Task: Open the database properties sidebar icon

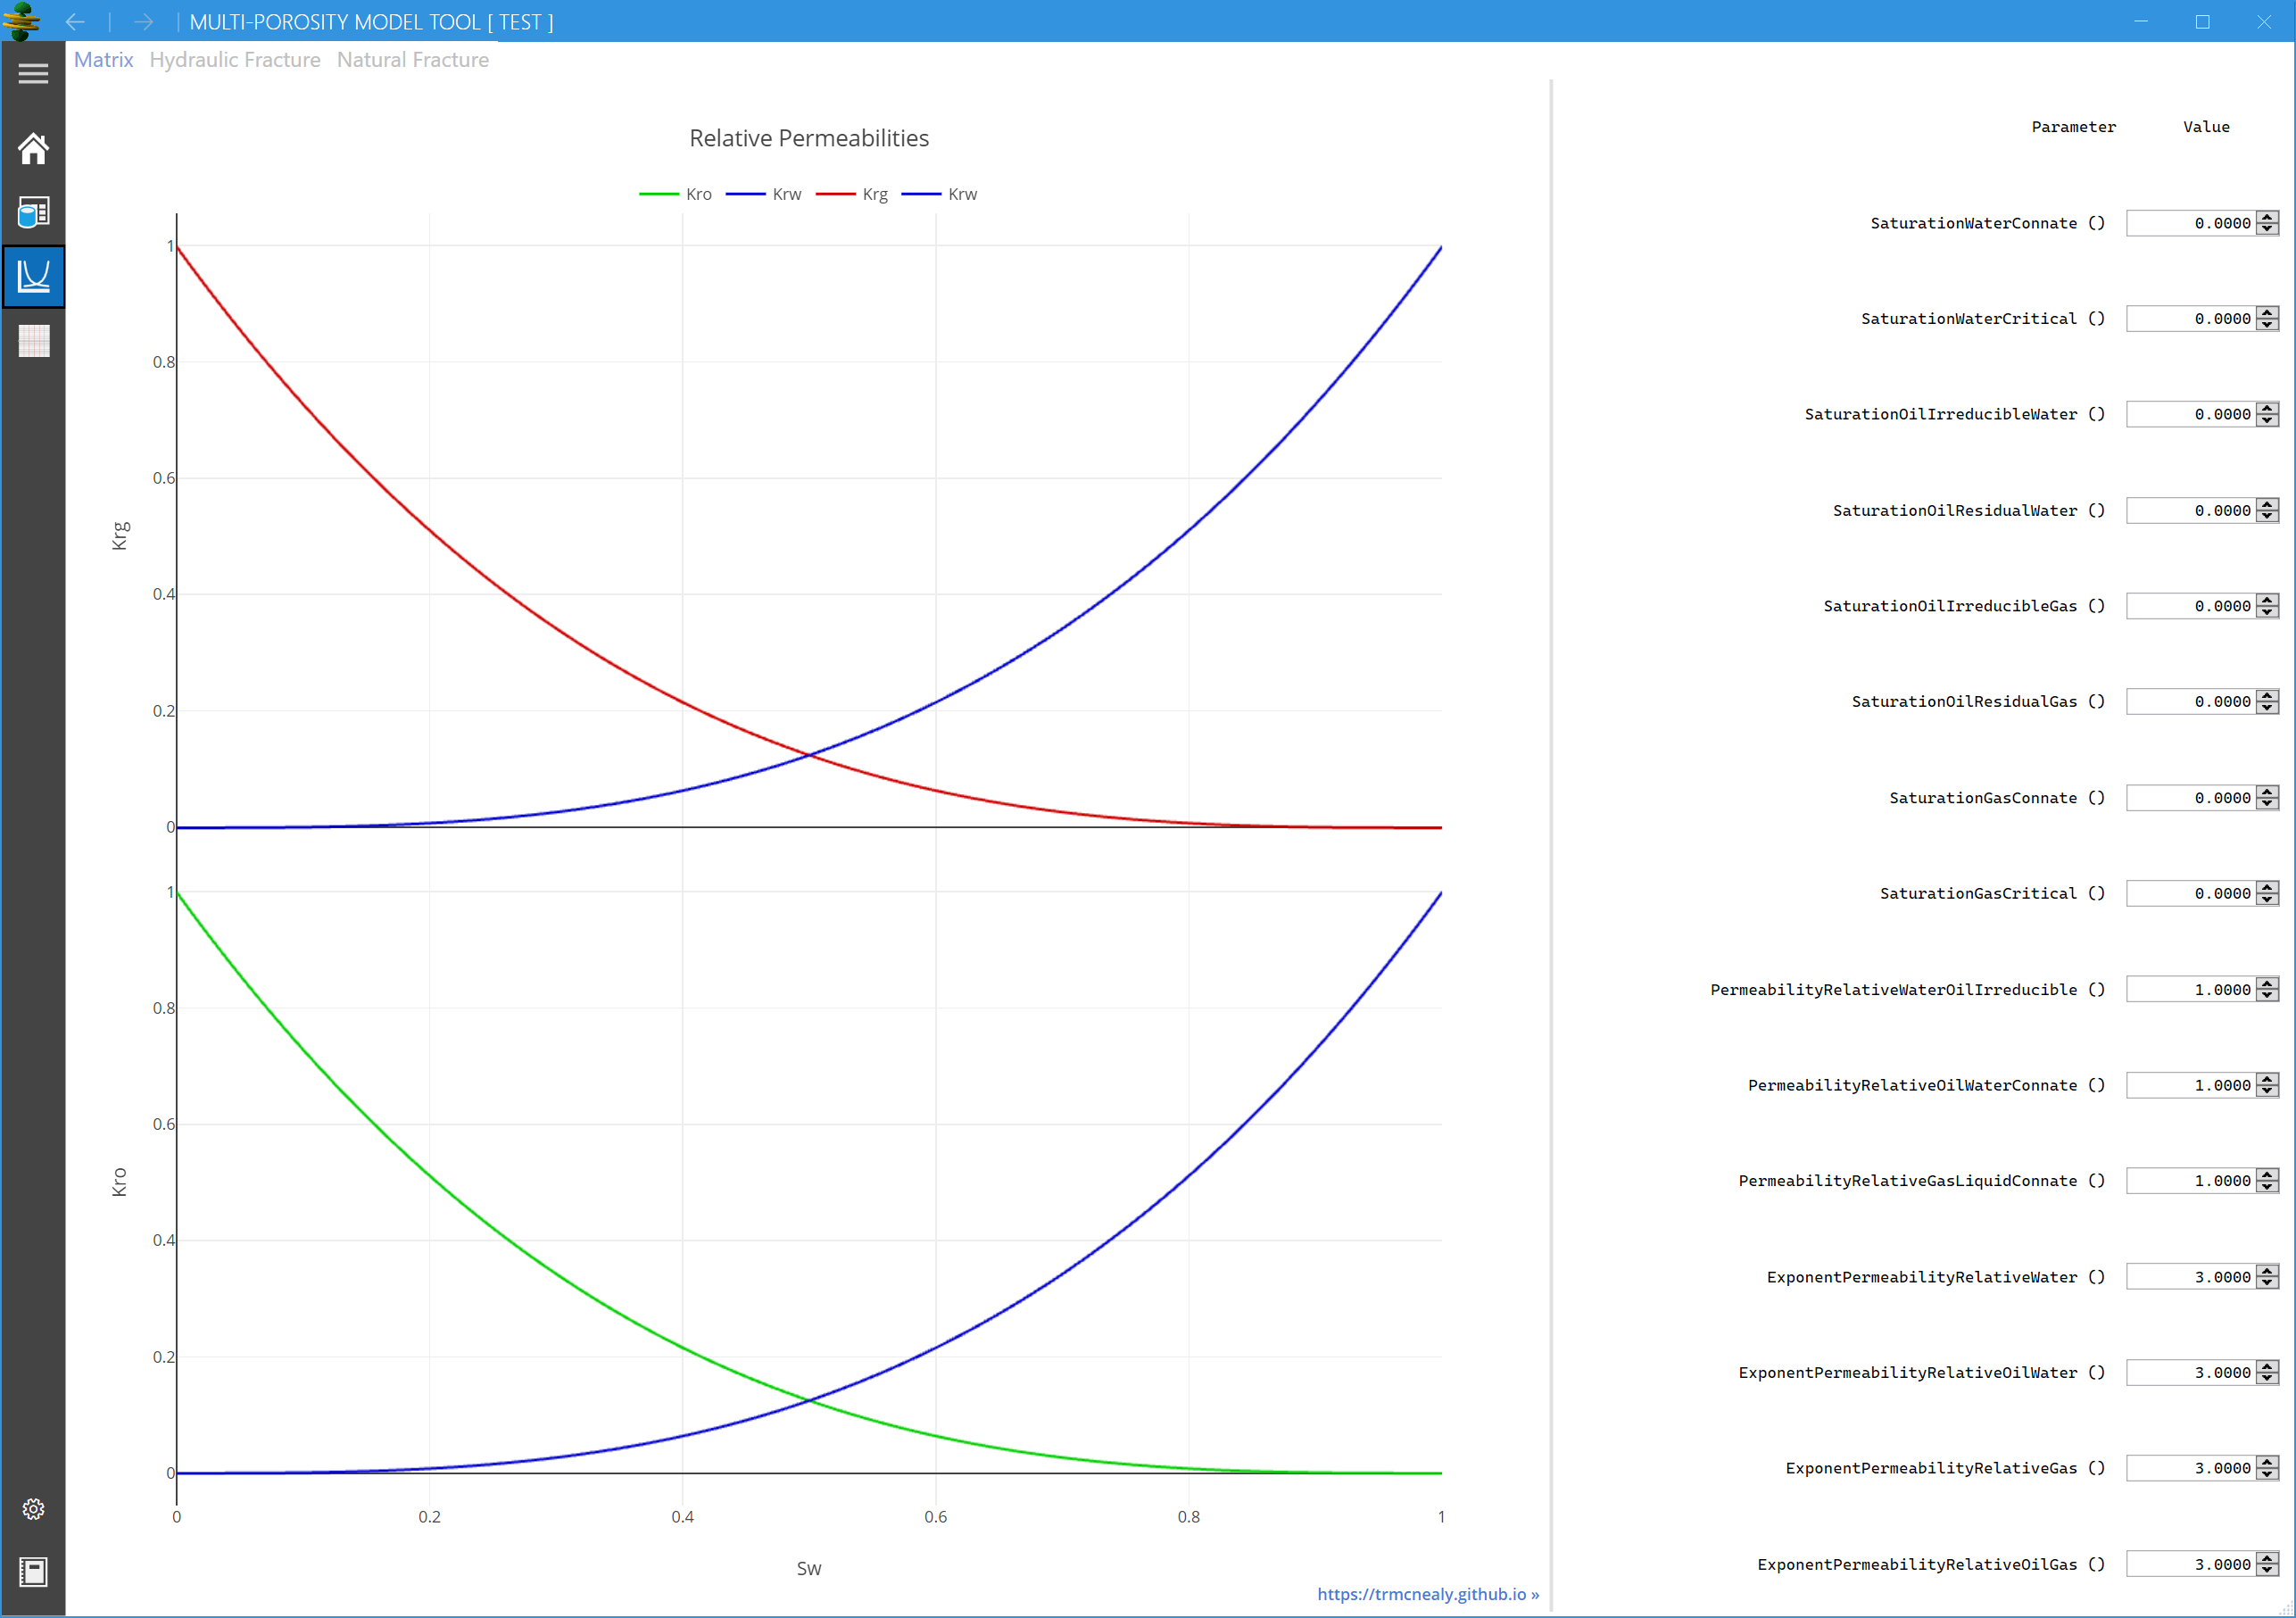Action: tap(33, 212)
